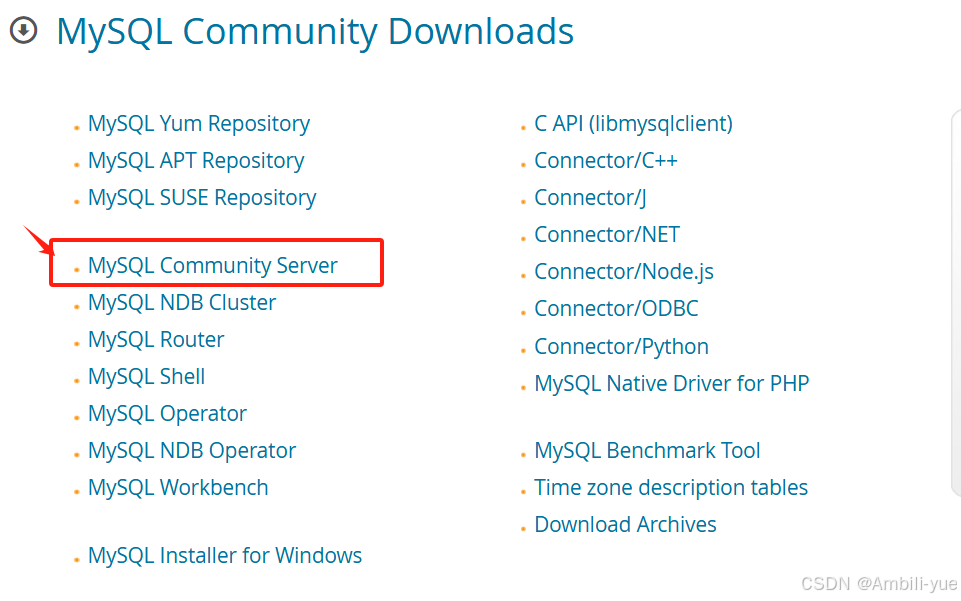Go to MySQL Community Server downloads
Screen dimensions: 961x601
coord(213,266)
